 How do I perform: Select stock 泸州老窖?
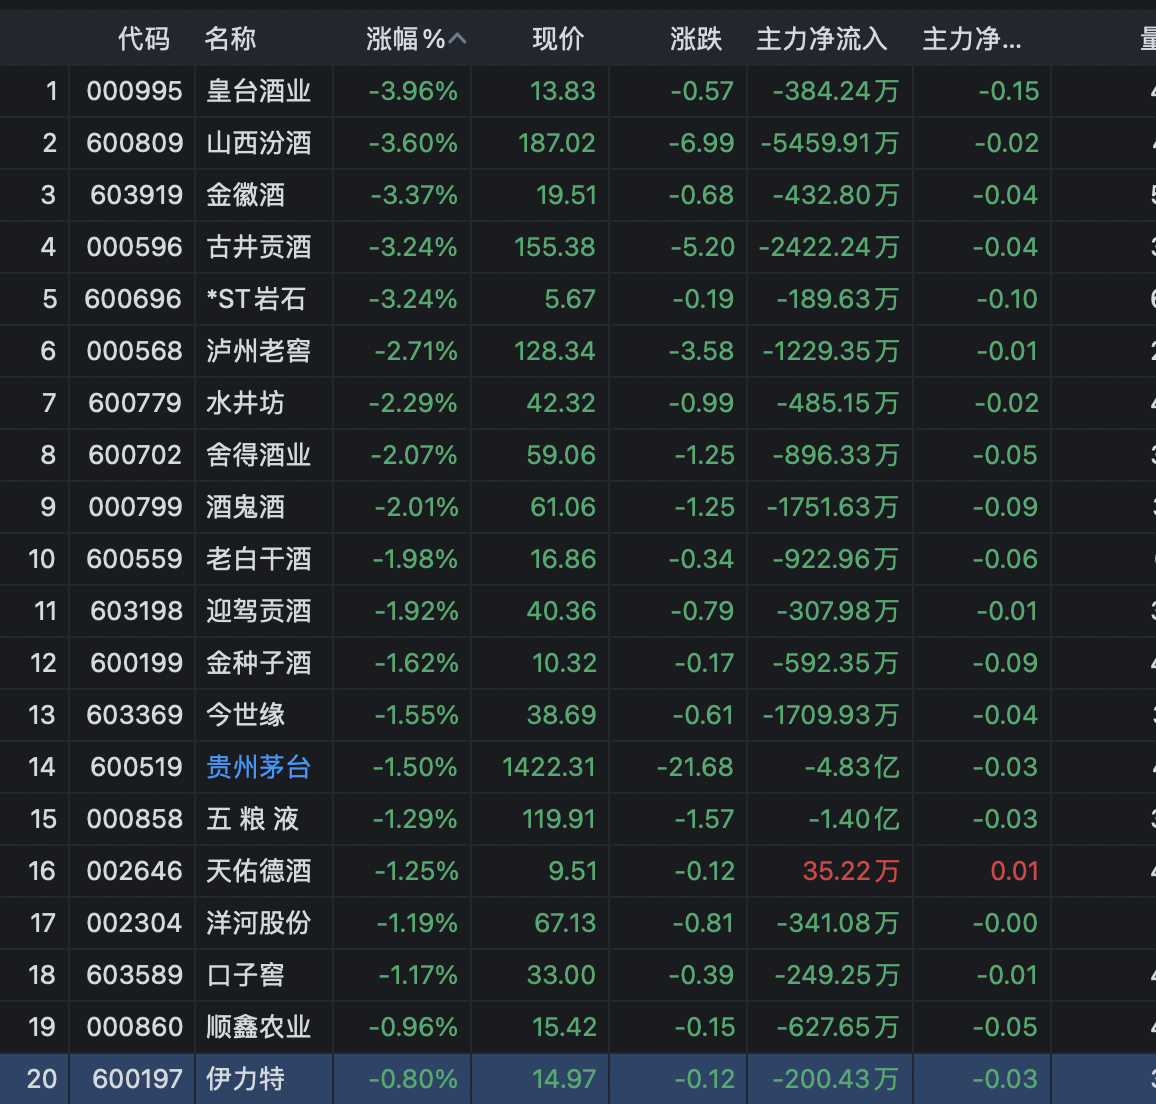coord(259,351)
